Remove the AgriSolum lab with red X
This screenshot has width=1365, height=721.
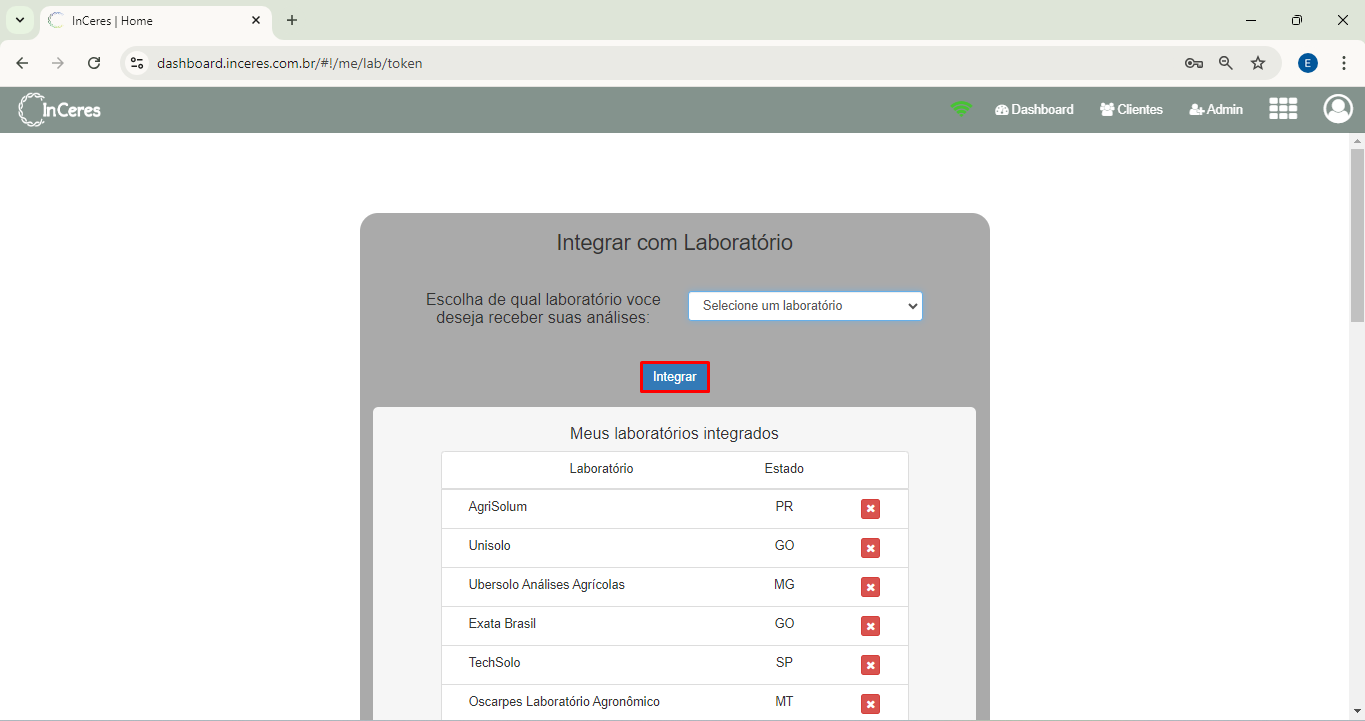tap(870, 509)
